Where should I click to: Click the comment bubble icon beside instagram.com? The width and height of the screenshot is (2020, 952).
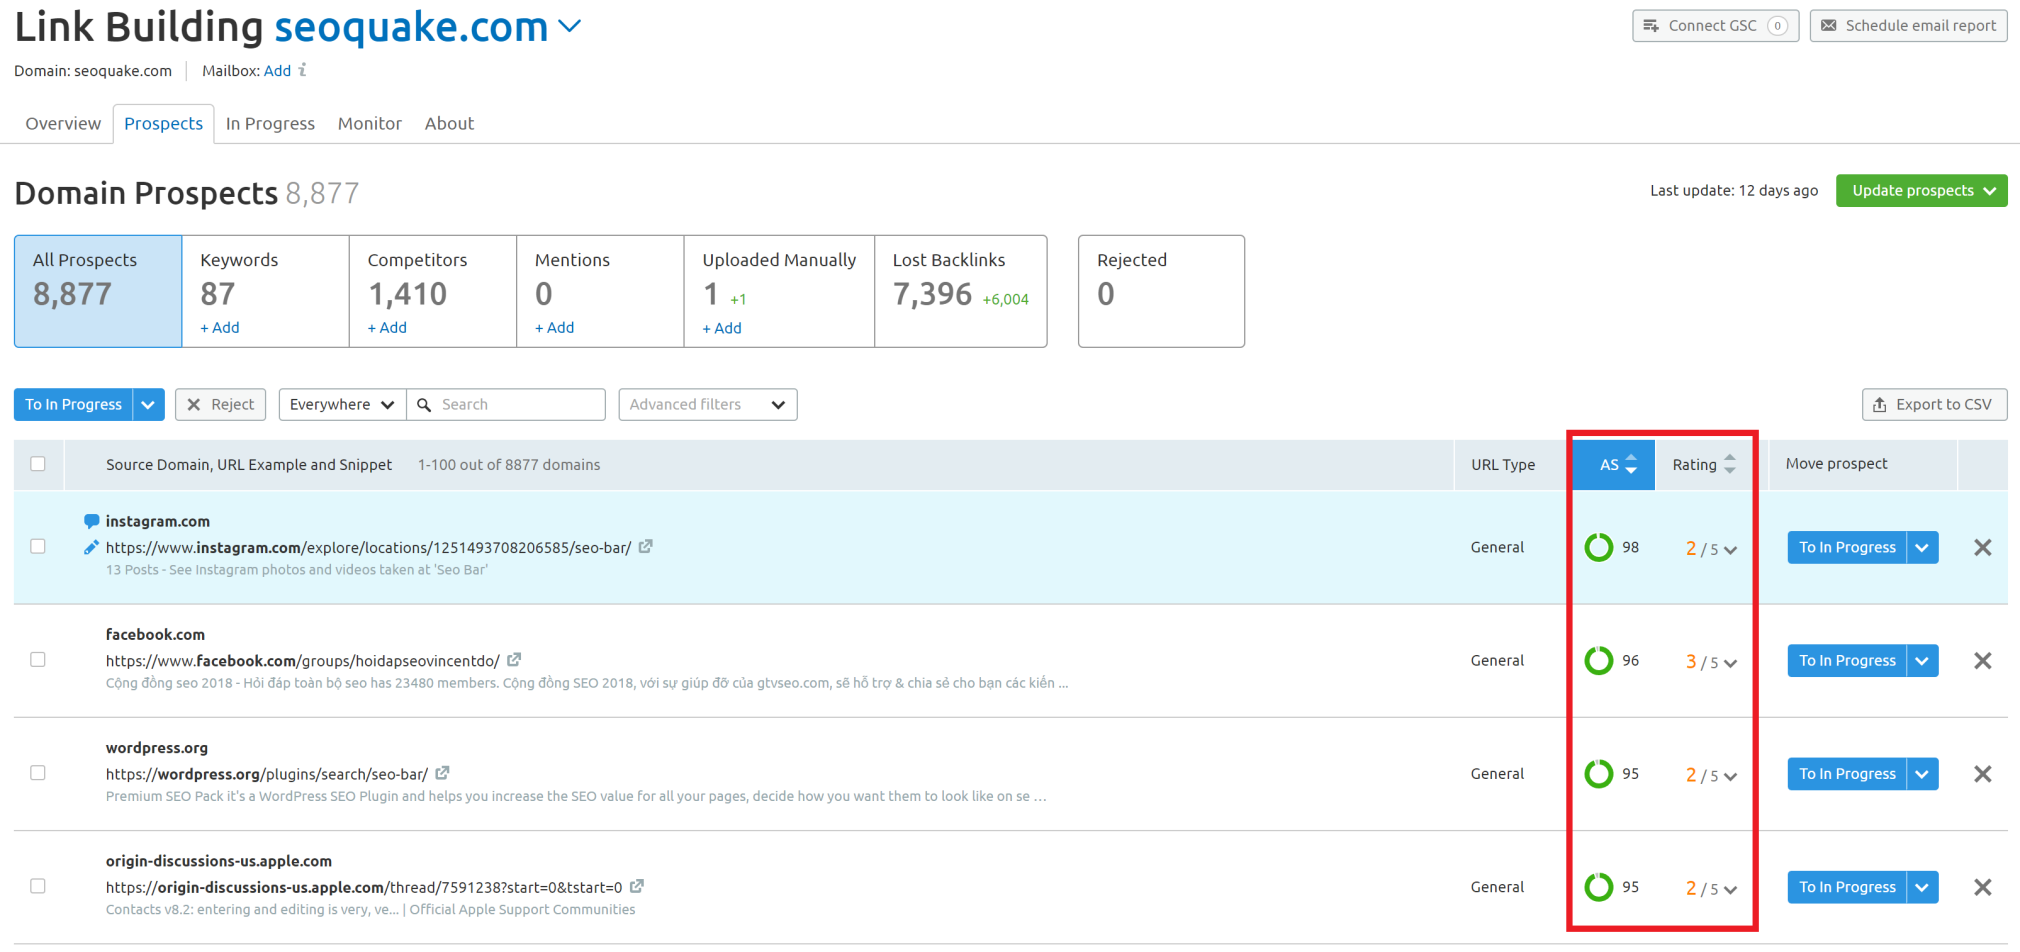click(91, 521)
